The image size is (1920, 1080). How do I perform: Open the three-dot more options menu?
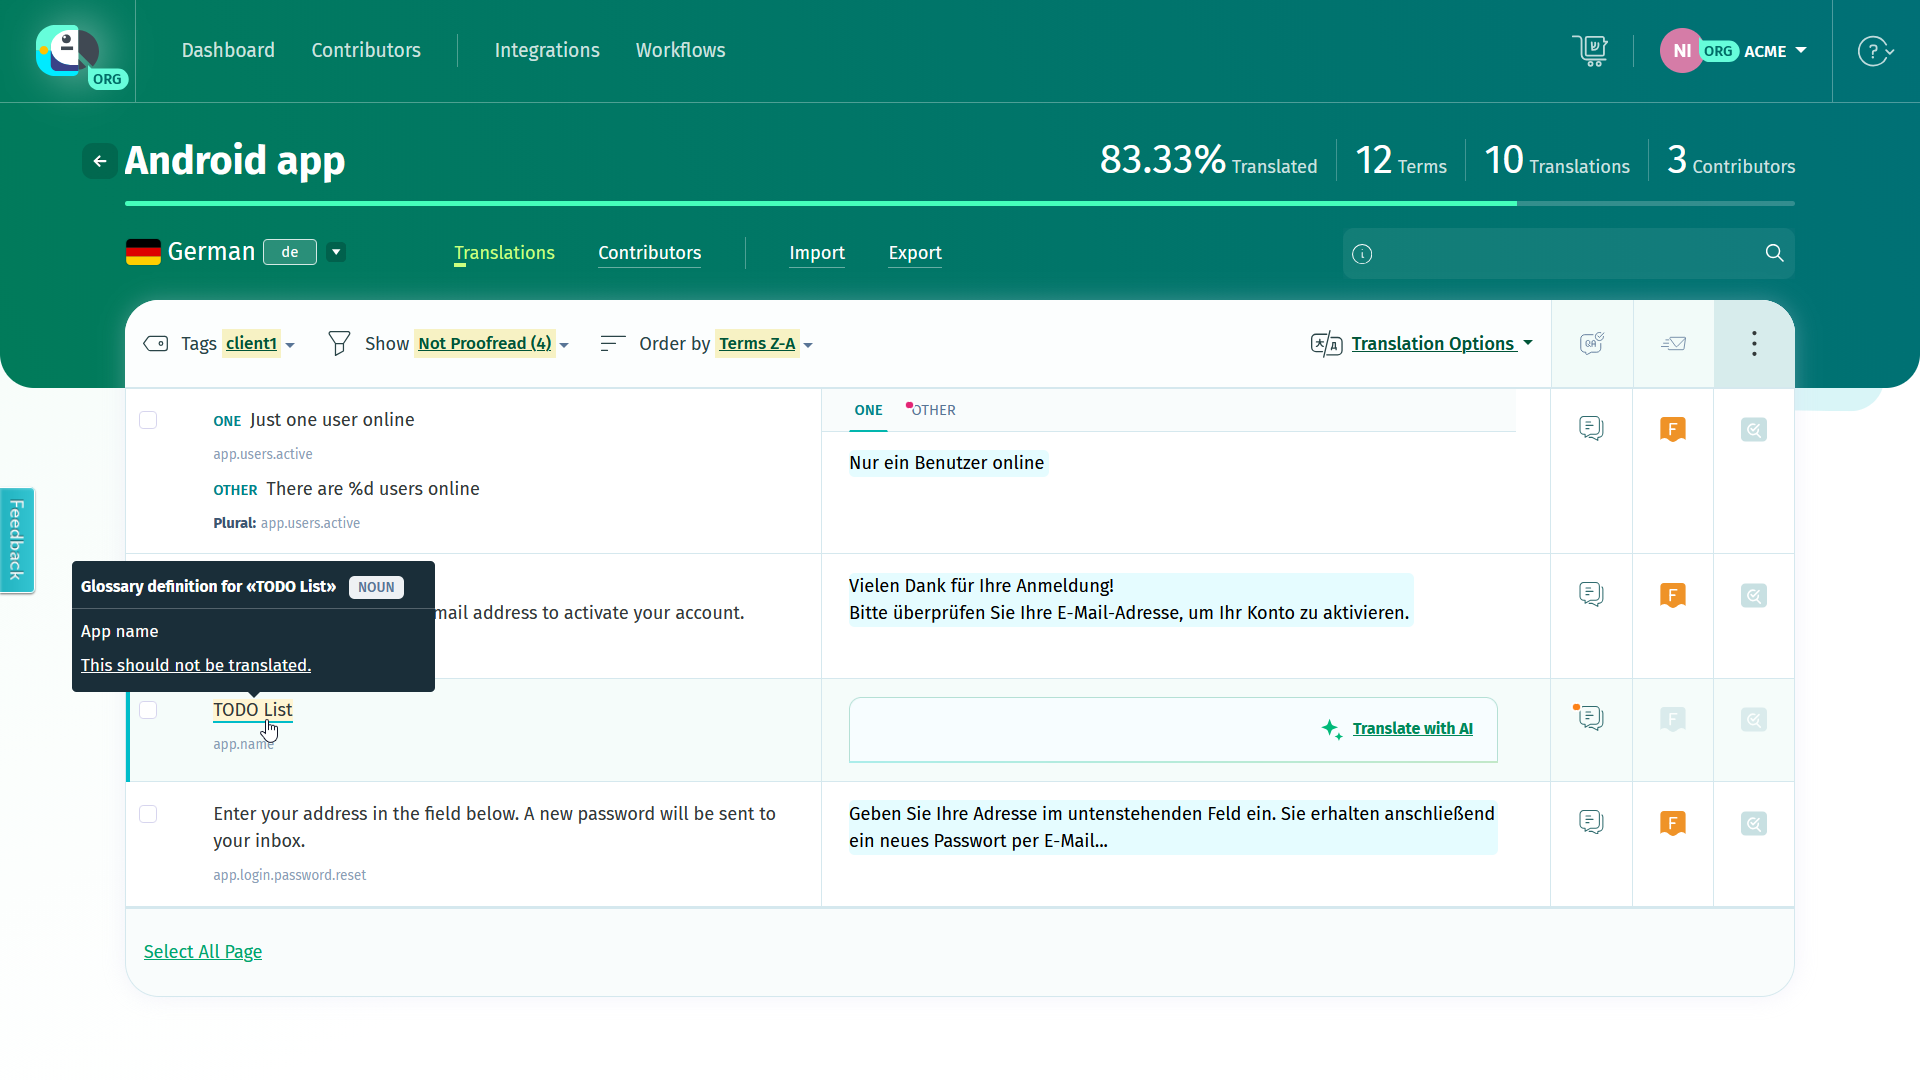(1754, 344)
